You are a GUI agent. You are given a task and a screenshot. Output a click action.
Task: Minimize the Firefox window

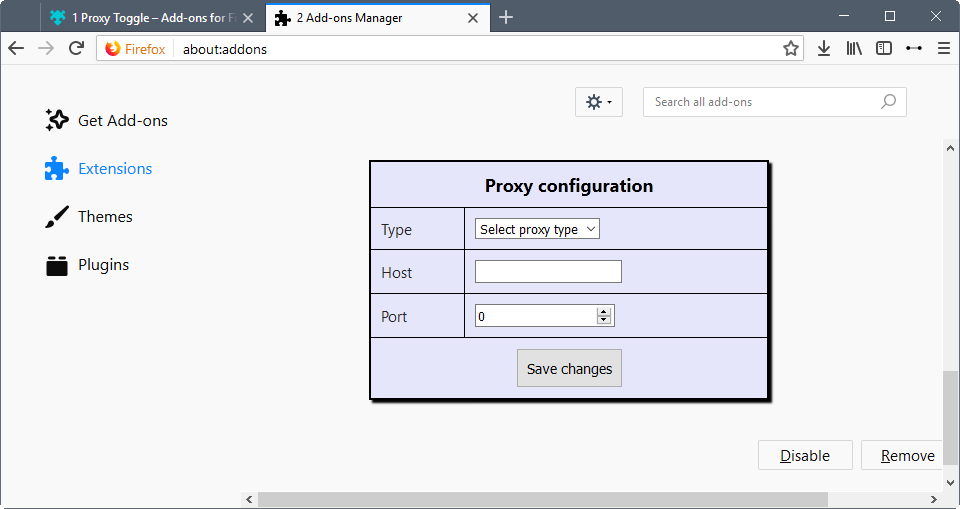[845, 17]
